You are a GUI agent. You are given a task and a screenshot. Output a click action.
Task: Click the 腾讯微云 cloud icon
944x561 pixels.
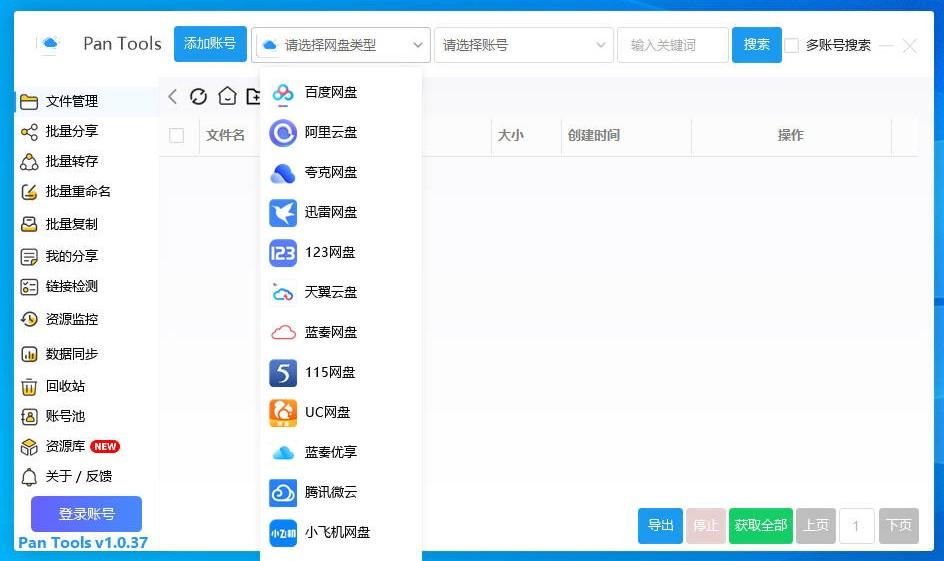[283, 492]
